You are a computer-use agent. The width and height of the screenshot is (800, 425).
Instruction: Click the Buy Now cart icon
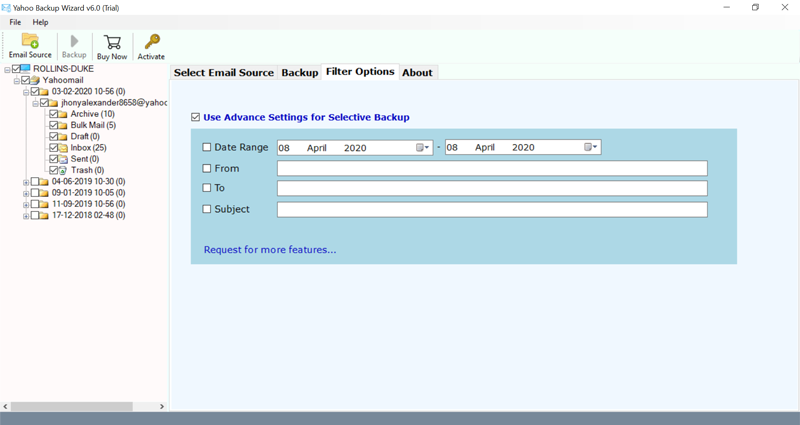click(x=112, y=42)
